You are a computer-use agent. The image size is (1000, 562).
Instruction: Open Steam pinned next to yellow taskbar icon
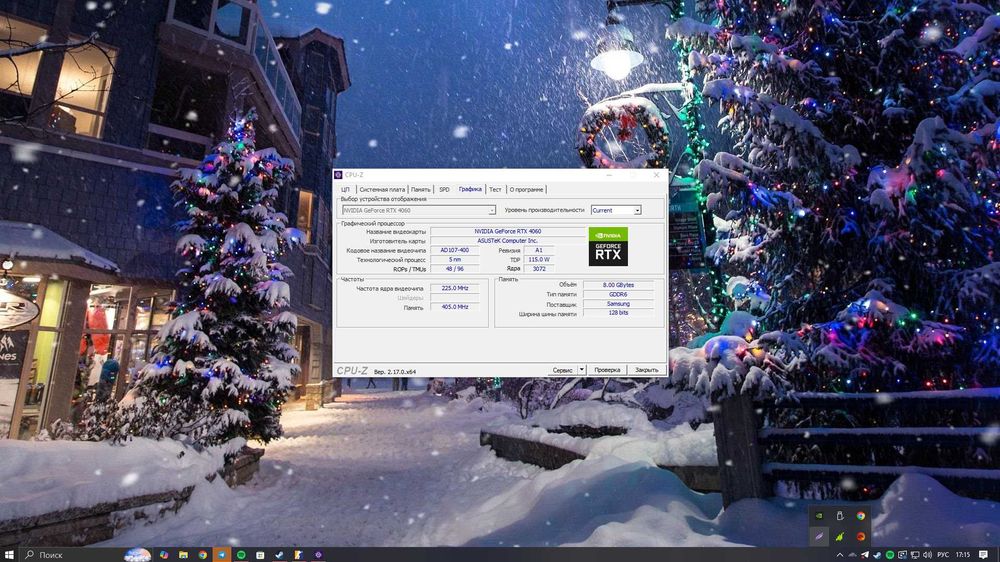pyautogui.click(x=279, y=555)
